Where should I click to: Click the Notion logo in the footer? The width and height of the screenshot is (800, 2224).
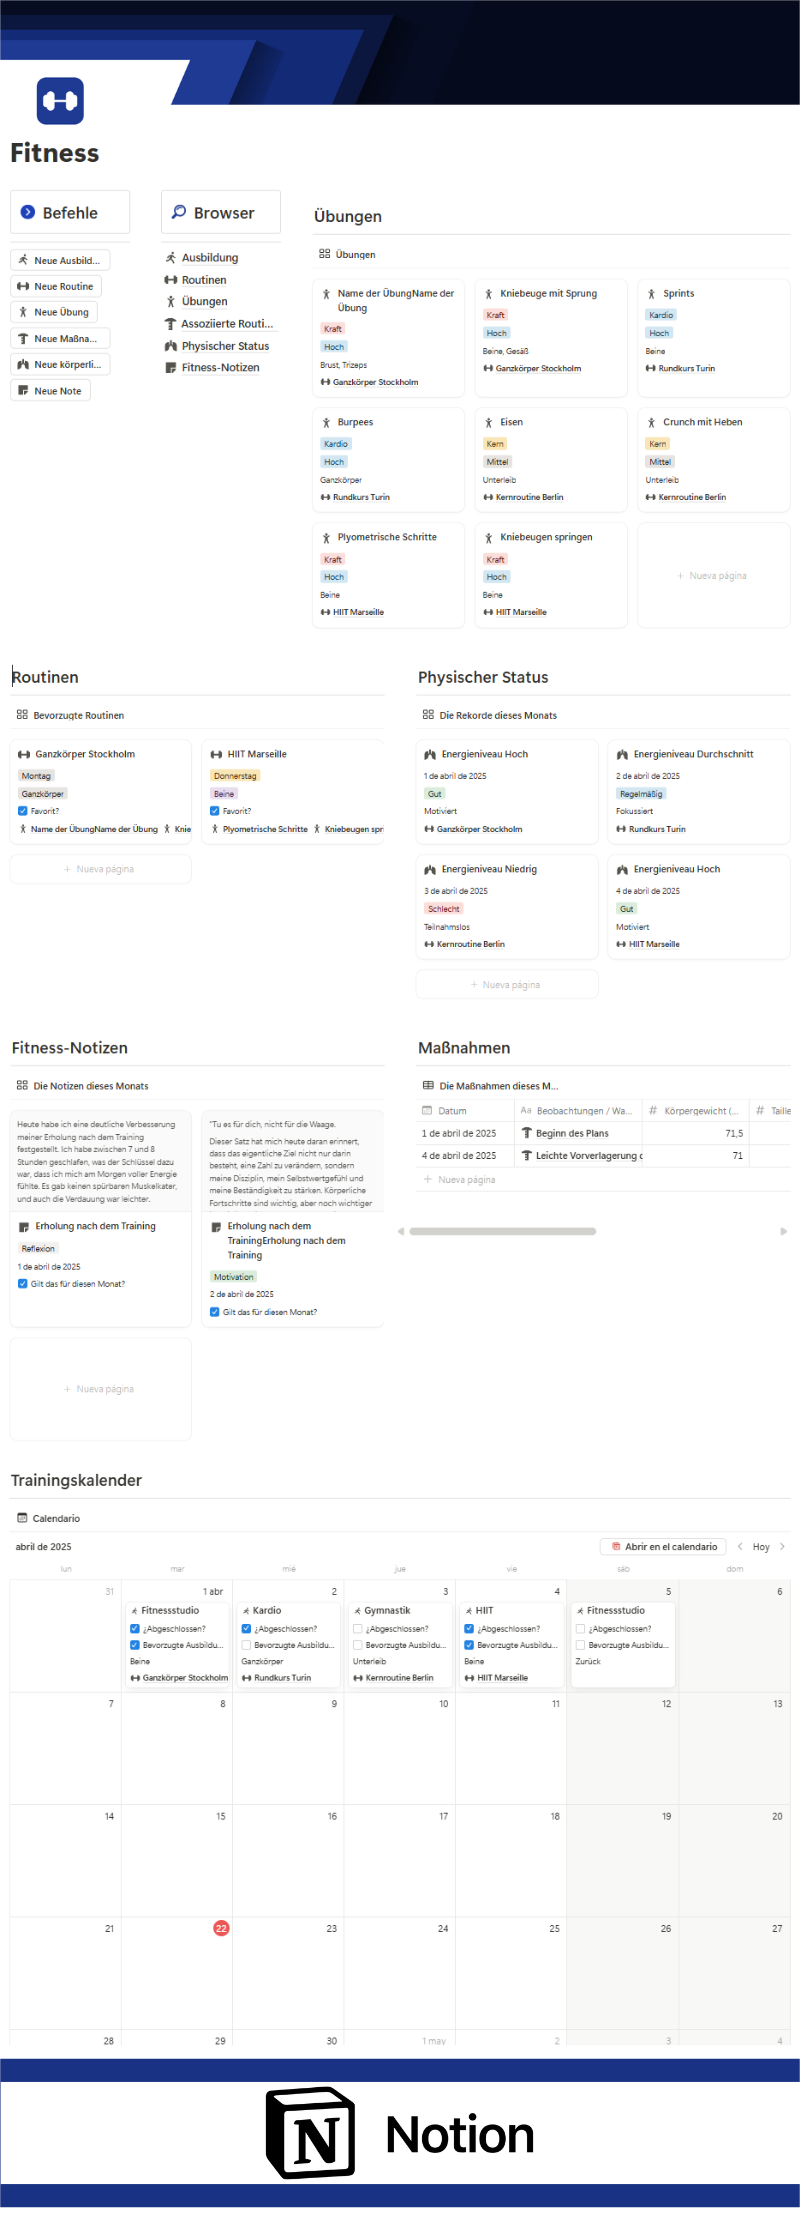[311, 2134]
